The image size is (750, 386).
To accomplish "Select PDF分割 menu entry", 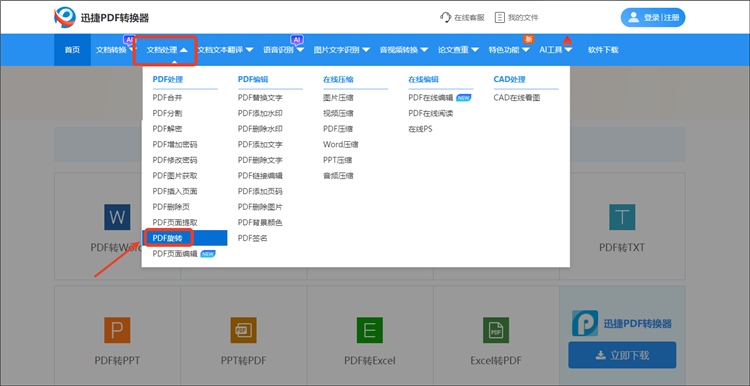I will (167, 113).
